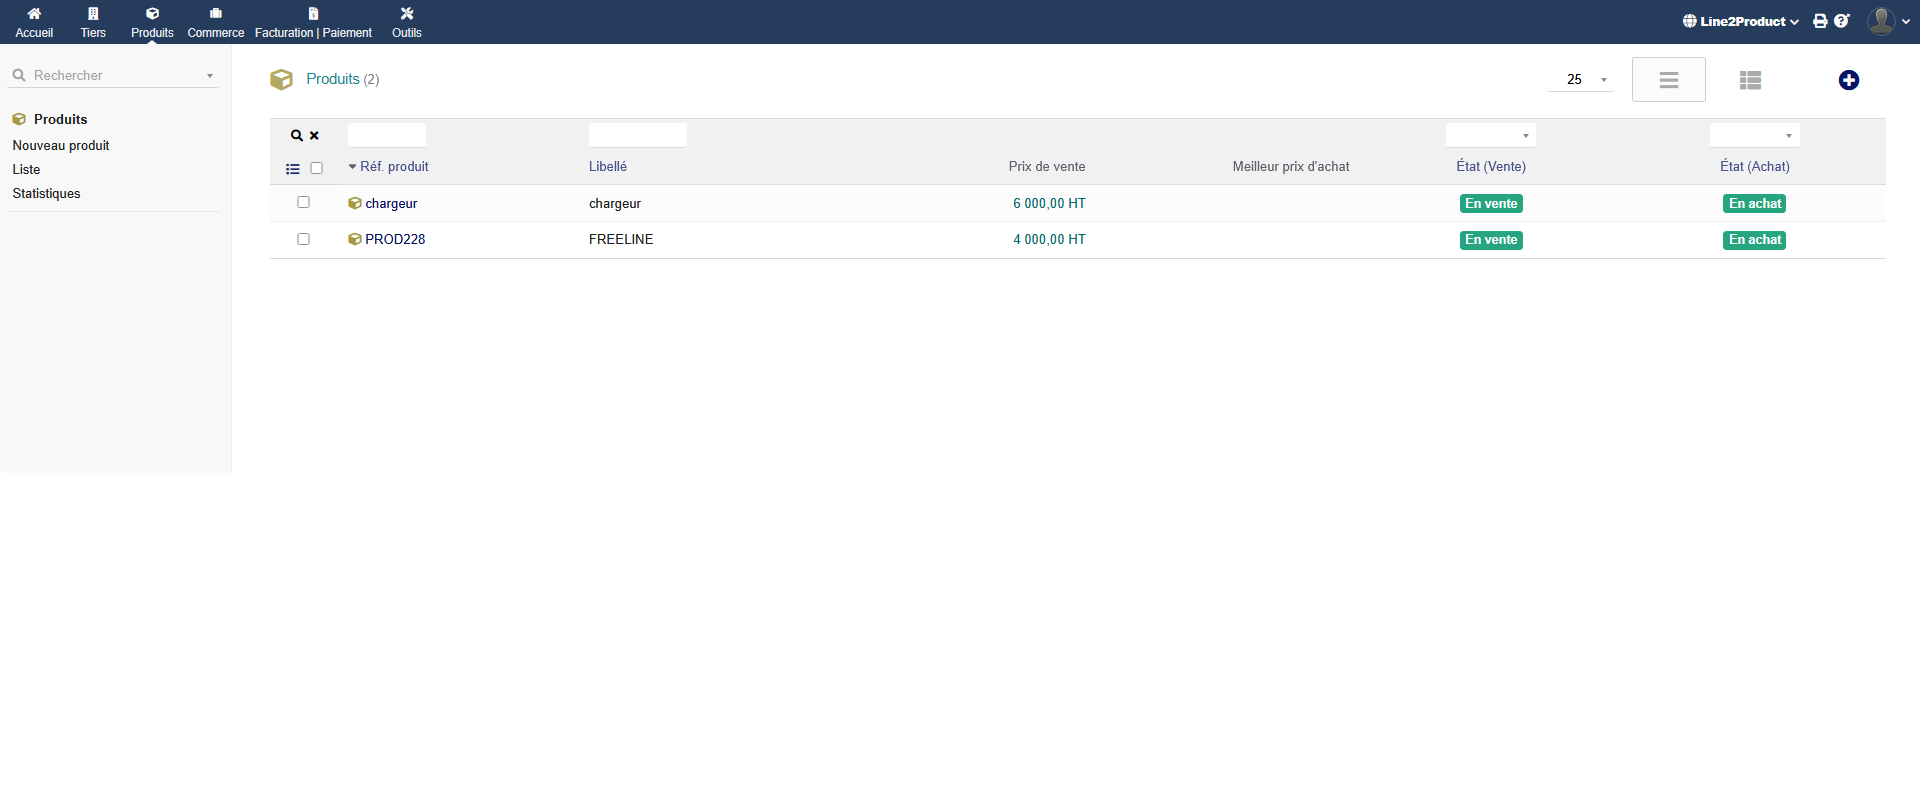Click the plus icon to add a product

coord(1848,80)
